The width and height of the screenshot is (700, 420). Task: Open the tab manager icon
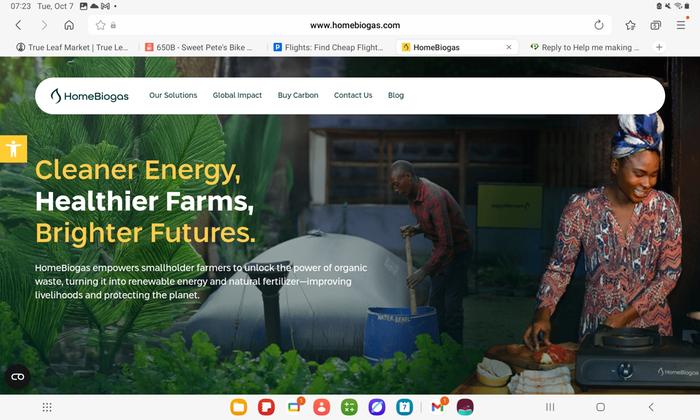[655, 25]
